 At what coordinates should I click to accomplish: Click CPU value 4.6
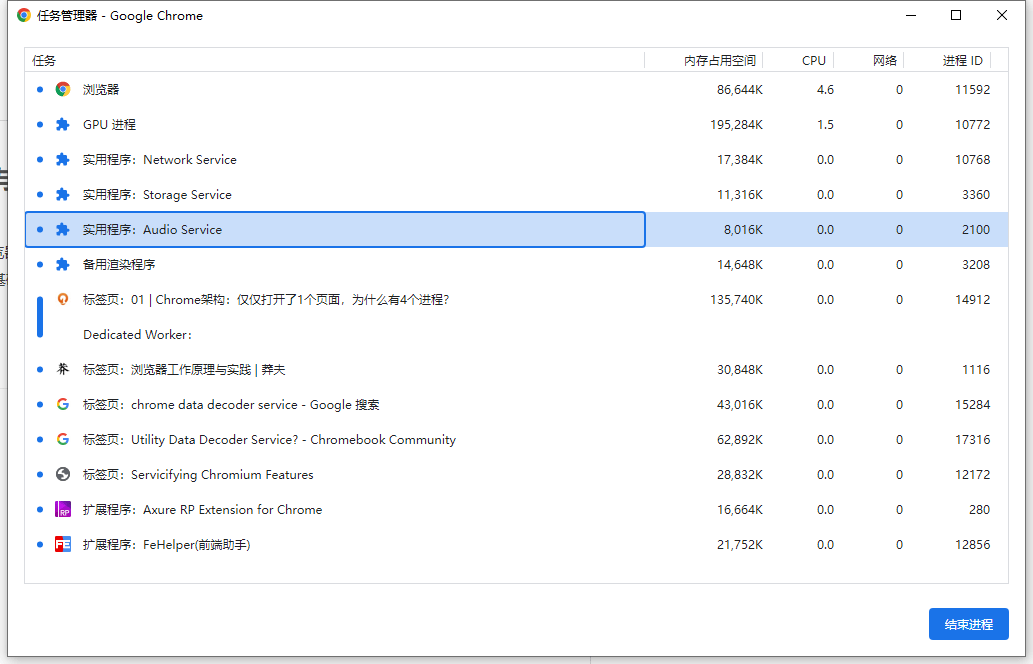coord(825,90)
